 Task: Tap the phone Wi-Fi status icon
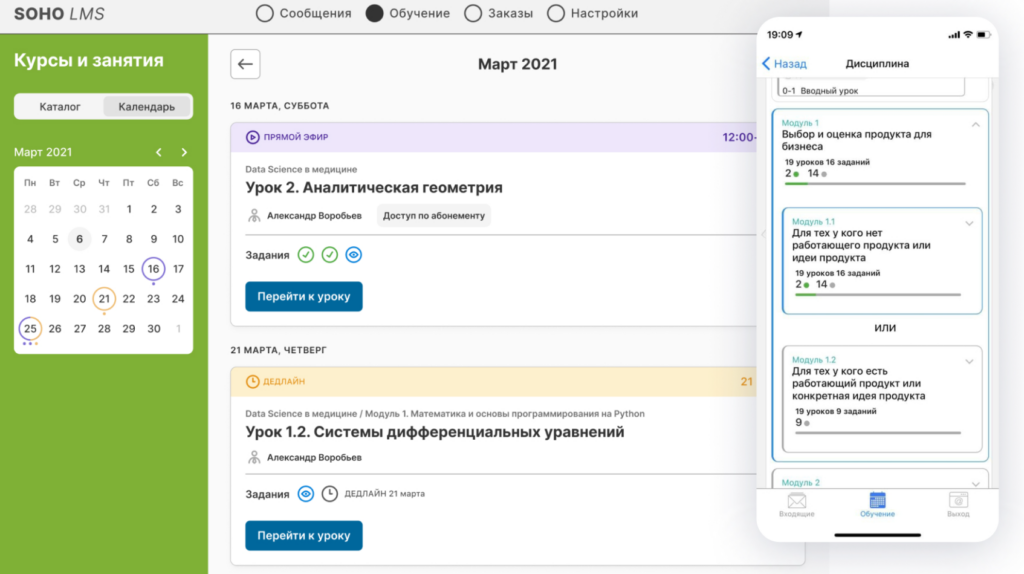pyautogui.click(x=968, y=35)
